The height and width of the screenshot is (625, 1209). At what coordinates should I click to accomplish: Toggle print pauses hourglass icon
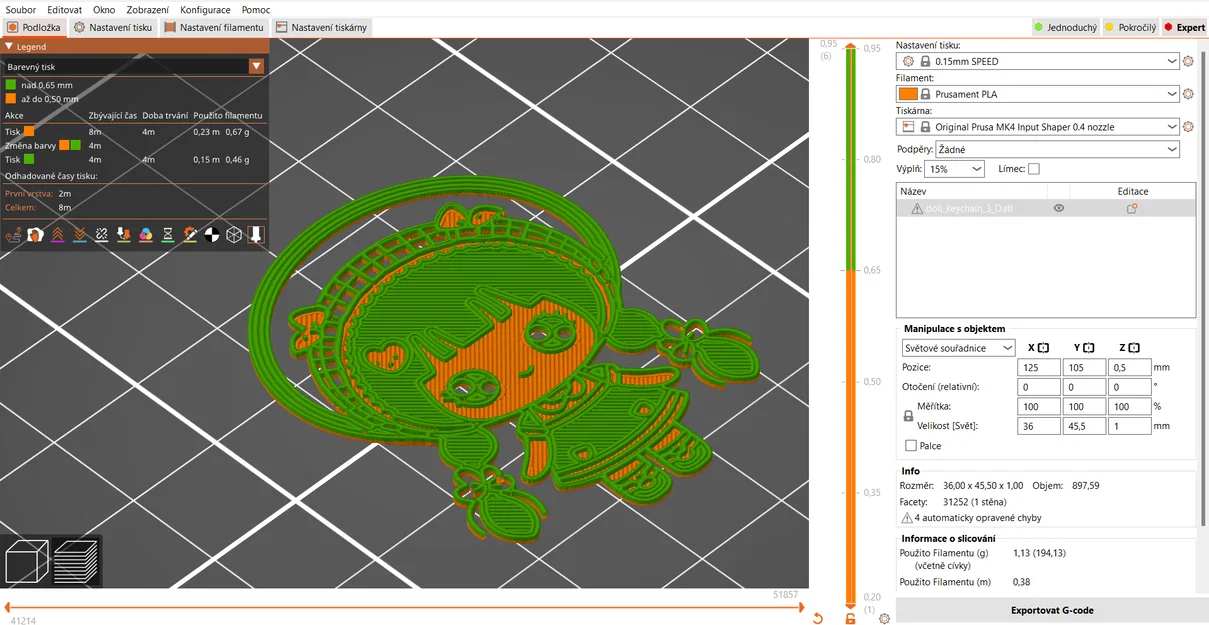point(168,235)
